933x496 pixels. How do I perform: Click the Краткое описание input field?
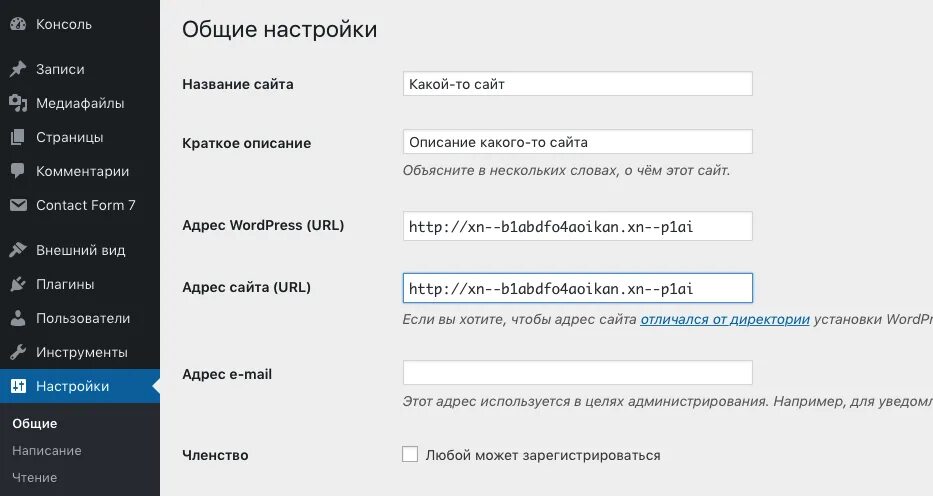click(577, 142)
